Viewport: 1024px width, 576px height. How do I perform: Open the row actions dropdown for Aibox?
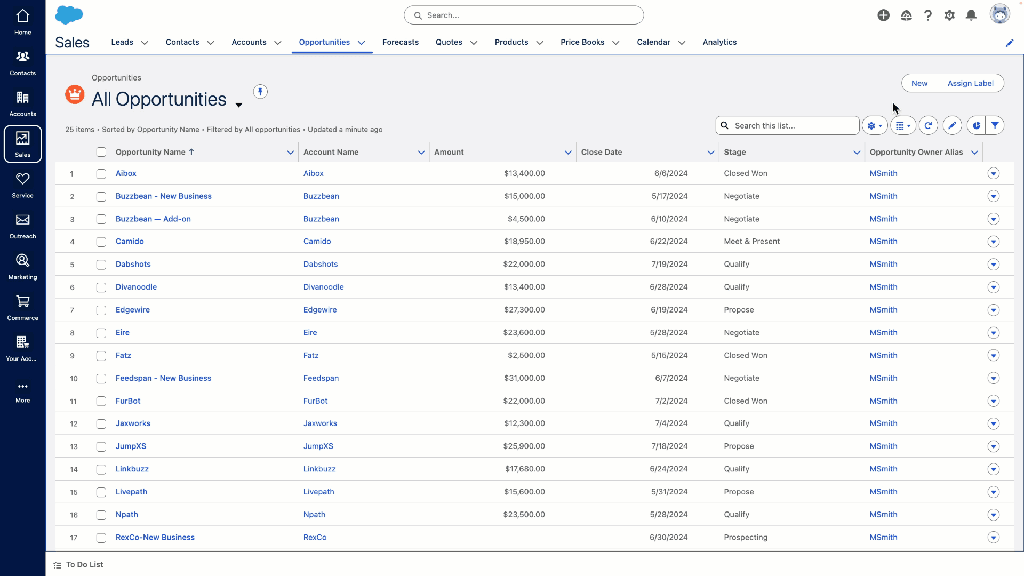[993, 173]
